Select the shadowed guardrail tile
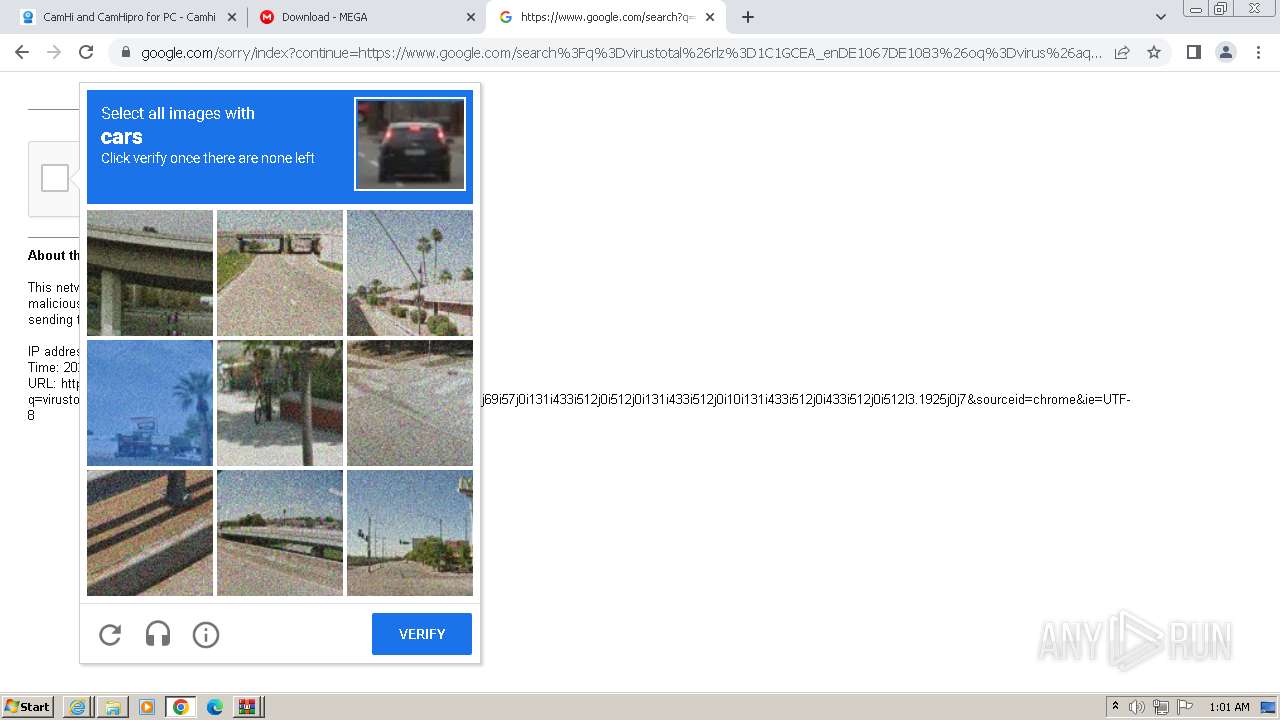Viewport: 1280px width, 720px height. click(150, 533)
